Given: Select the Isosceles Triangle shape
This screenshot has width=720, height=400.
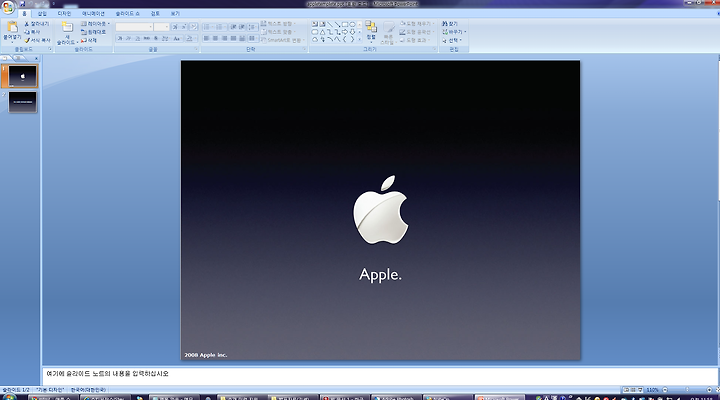Looking at the screenshot, I should pyautogui.click(x=322, y=32).
